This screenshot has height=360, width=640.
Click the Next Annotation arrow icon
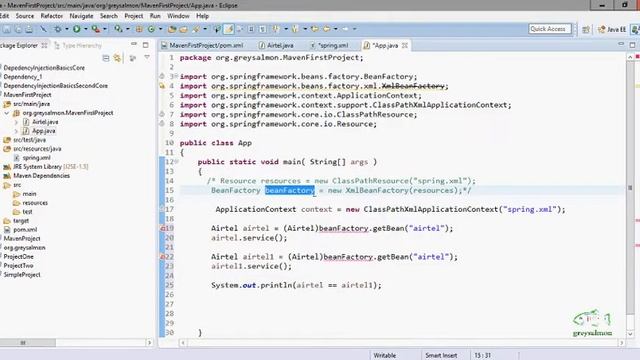(x=276, y=29)
